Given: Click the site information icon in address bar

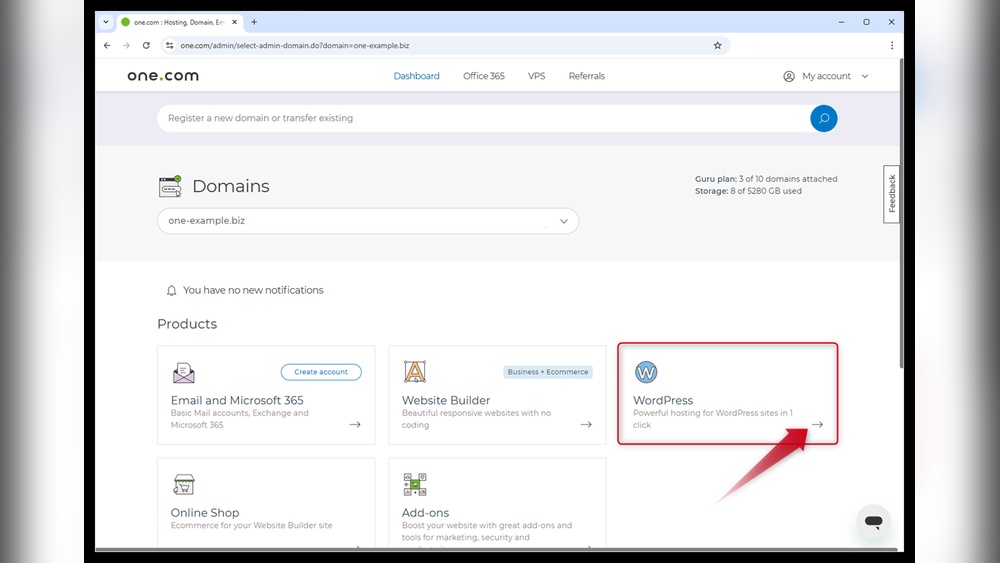Looking at the screenshot, I should pyautogui.click(x=169, y=45).
